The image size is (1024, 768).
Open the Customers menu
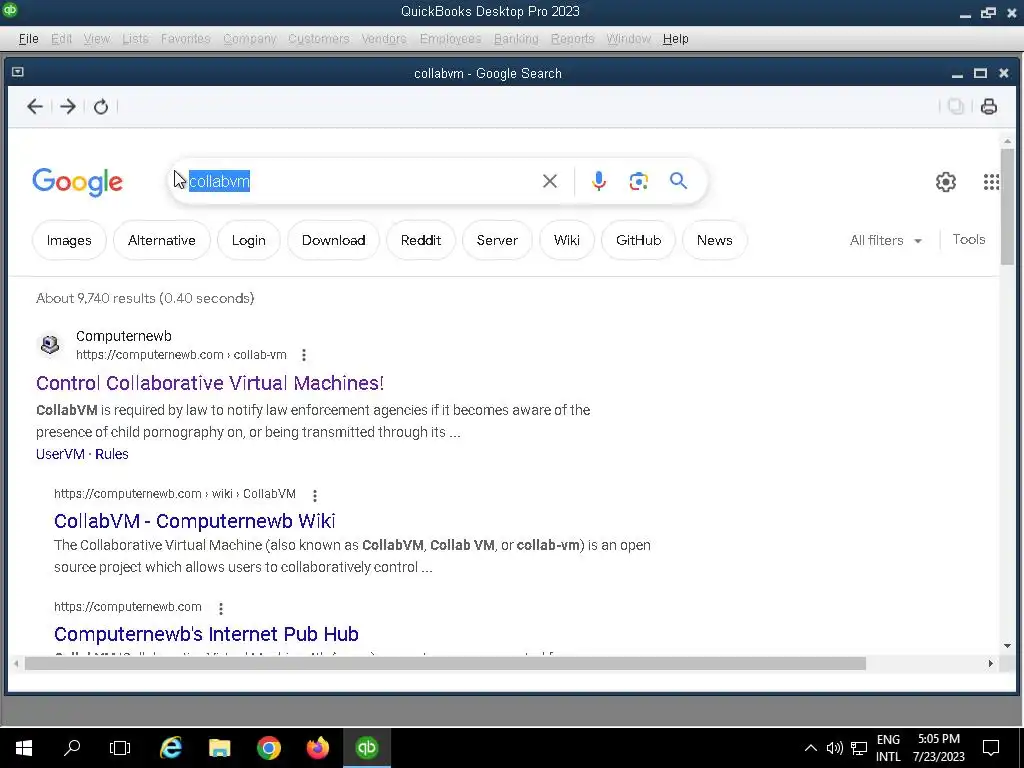[x=318, y=39]
